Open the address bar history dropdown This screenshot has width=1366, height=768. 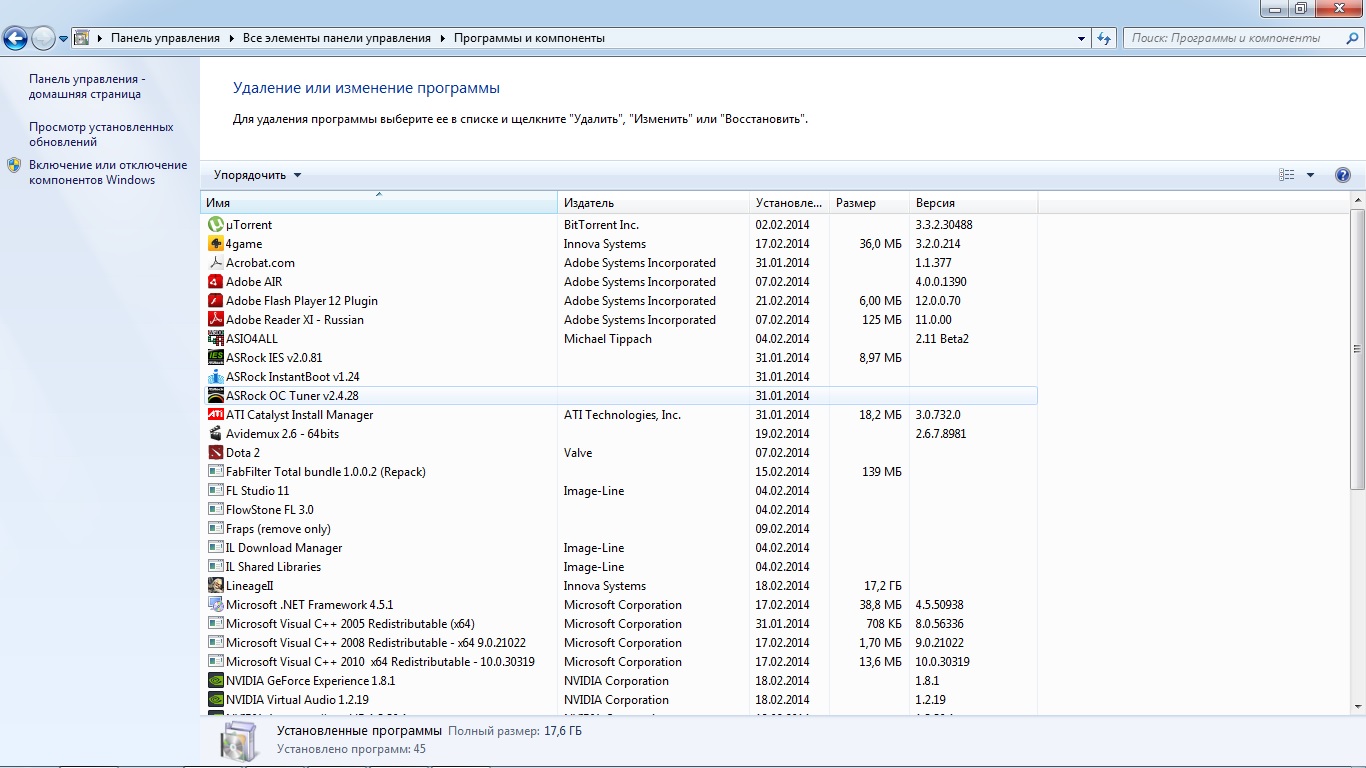coord(1082,39)
